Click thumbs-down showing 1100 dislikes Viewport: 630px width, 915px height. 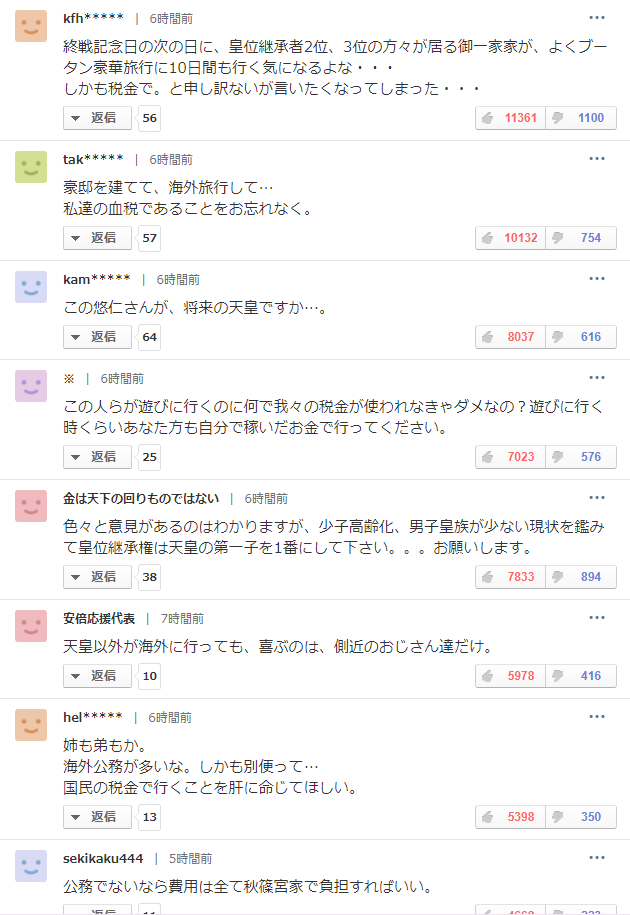pos(581,118)
